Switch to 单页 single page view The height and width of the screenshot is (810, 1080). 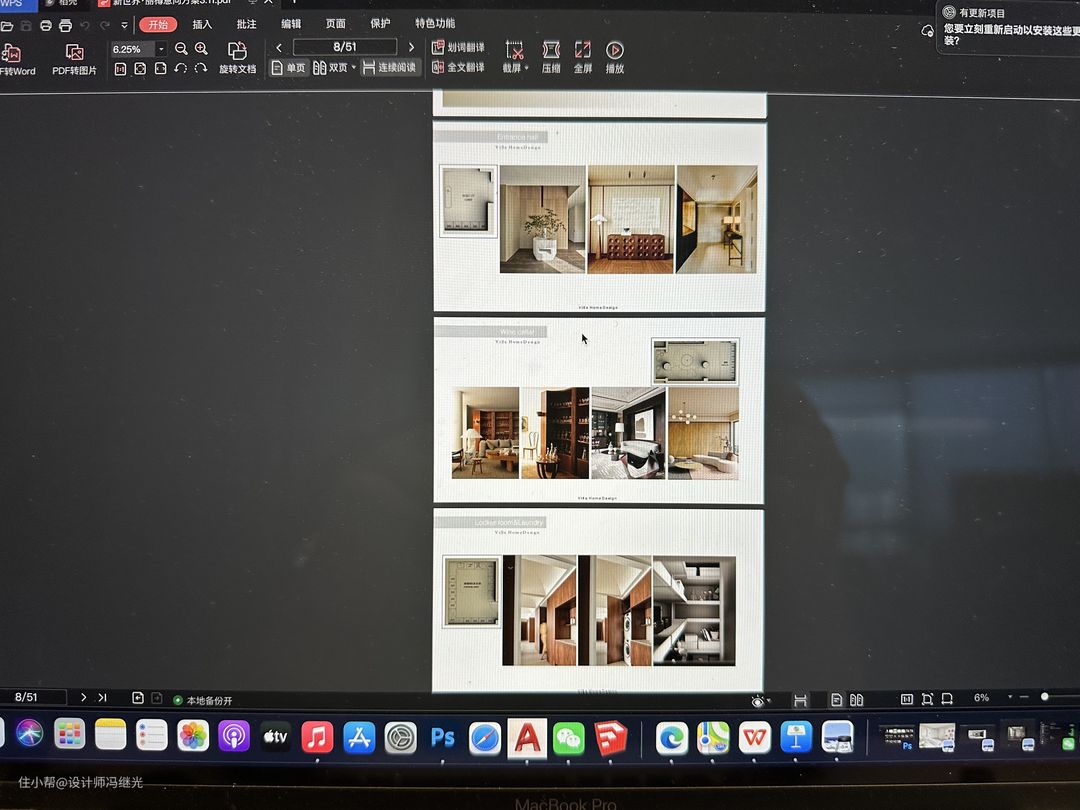(288, 68)
